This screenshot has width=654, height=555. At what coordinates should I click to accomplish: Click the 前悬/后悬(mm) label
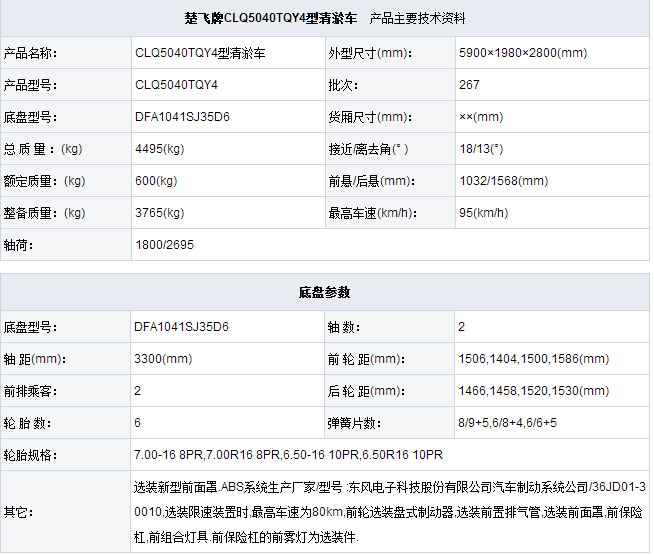click(x=372, y=181)
